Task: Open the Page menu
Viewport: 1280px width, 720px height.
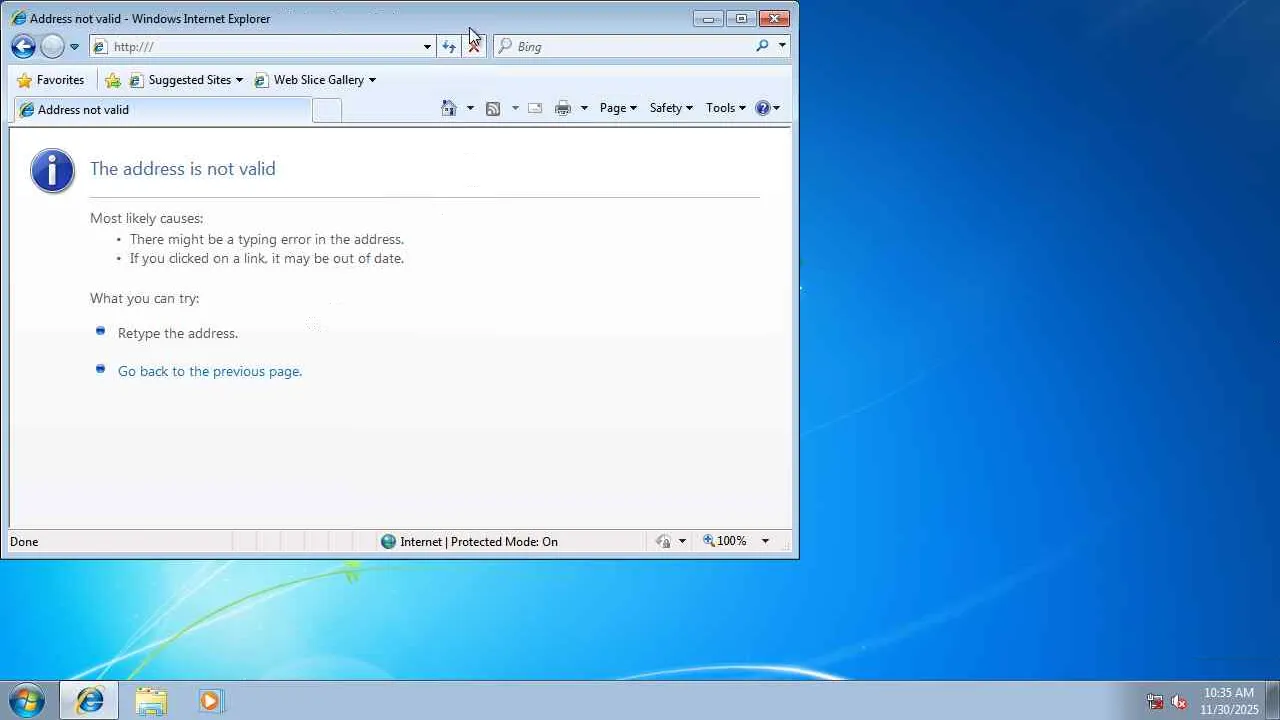Action: pos(618,108)
